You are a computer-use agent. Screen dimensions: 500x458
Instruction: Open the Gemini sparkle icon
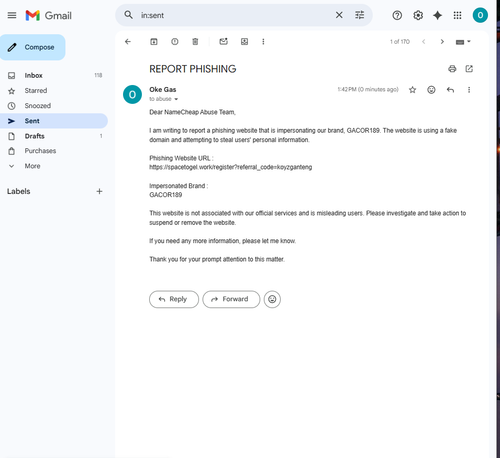pos(437,15)
